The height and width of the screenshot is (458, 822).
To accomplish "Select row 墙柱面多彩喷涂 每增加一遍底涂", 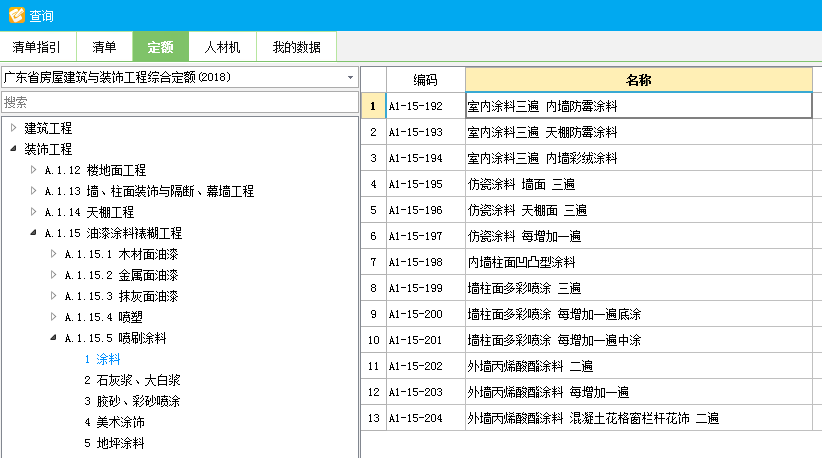I will tap(639, 314).
